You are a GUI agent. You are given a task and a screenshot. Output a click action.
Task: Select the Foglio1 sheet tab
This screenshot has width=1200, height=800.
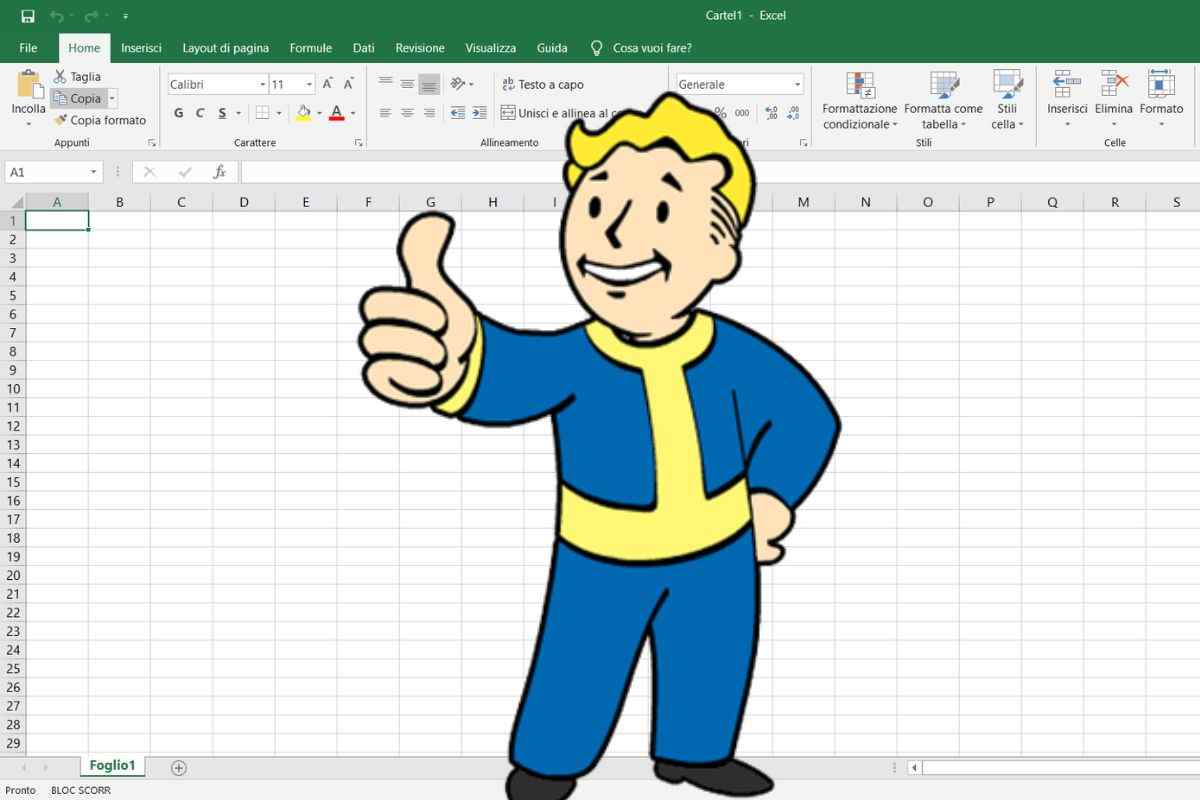(x=112, y=766)
